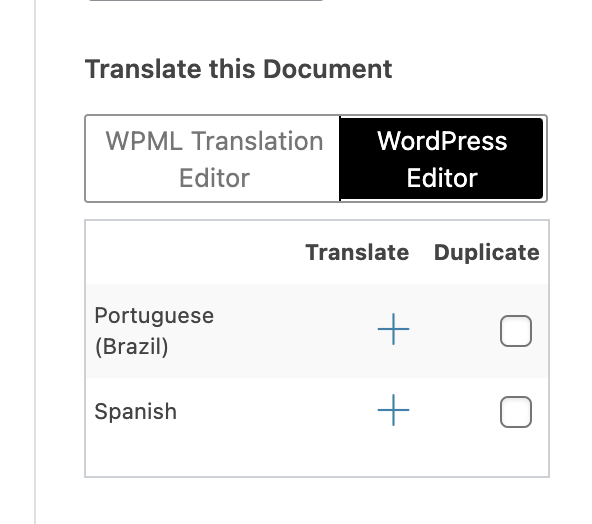Select the Spanish language label

[x=135, y=411]
